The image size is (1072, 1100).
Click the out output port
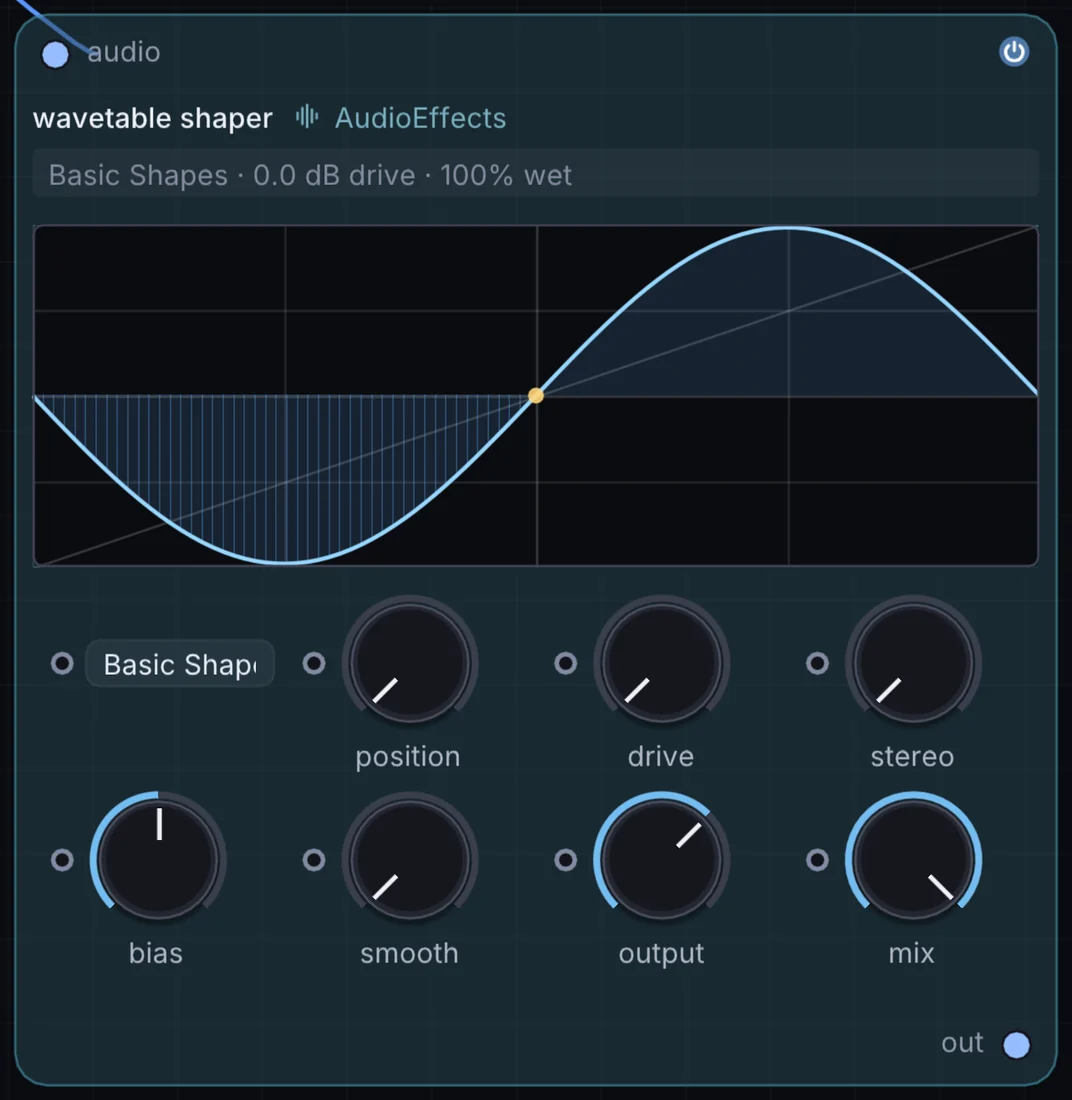[1016, 1045]
